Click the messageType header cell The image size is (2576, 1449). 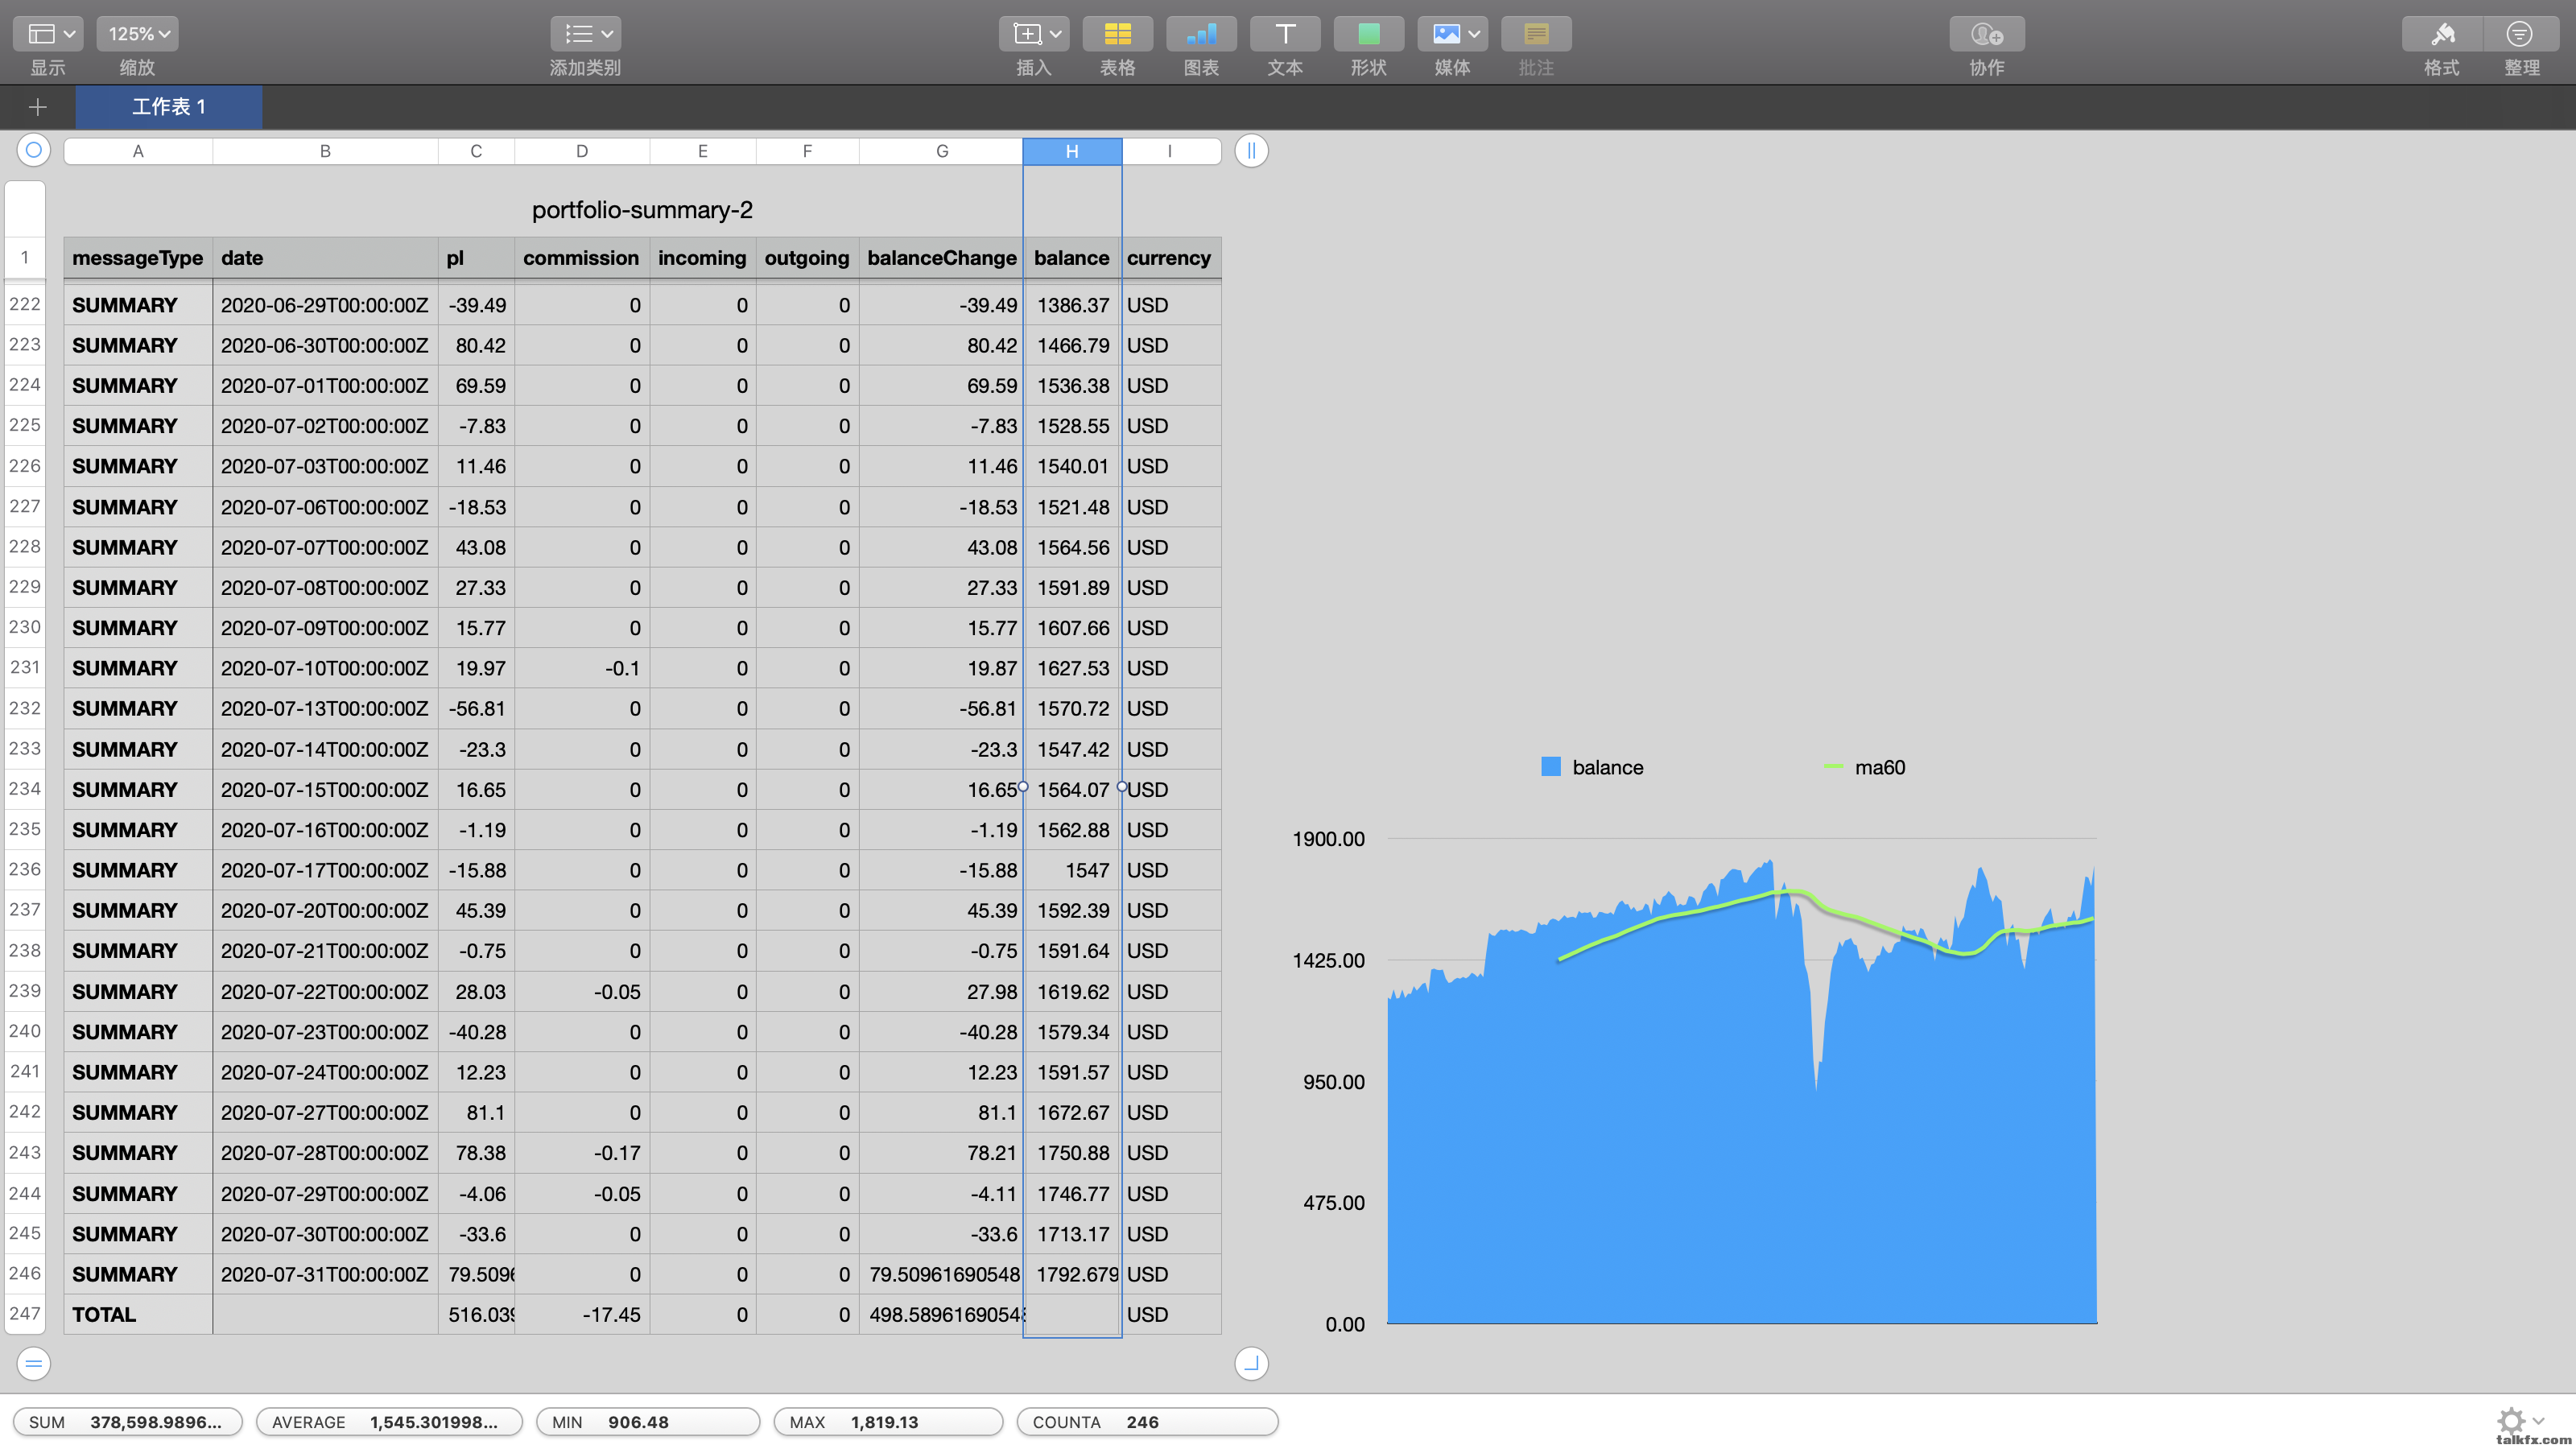click(x=138, y=258)
